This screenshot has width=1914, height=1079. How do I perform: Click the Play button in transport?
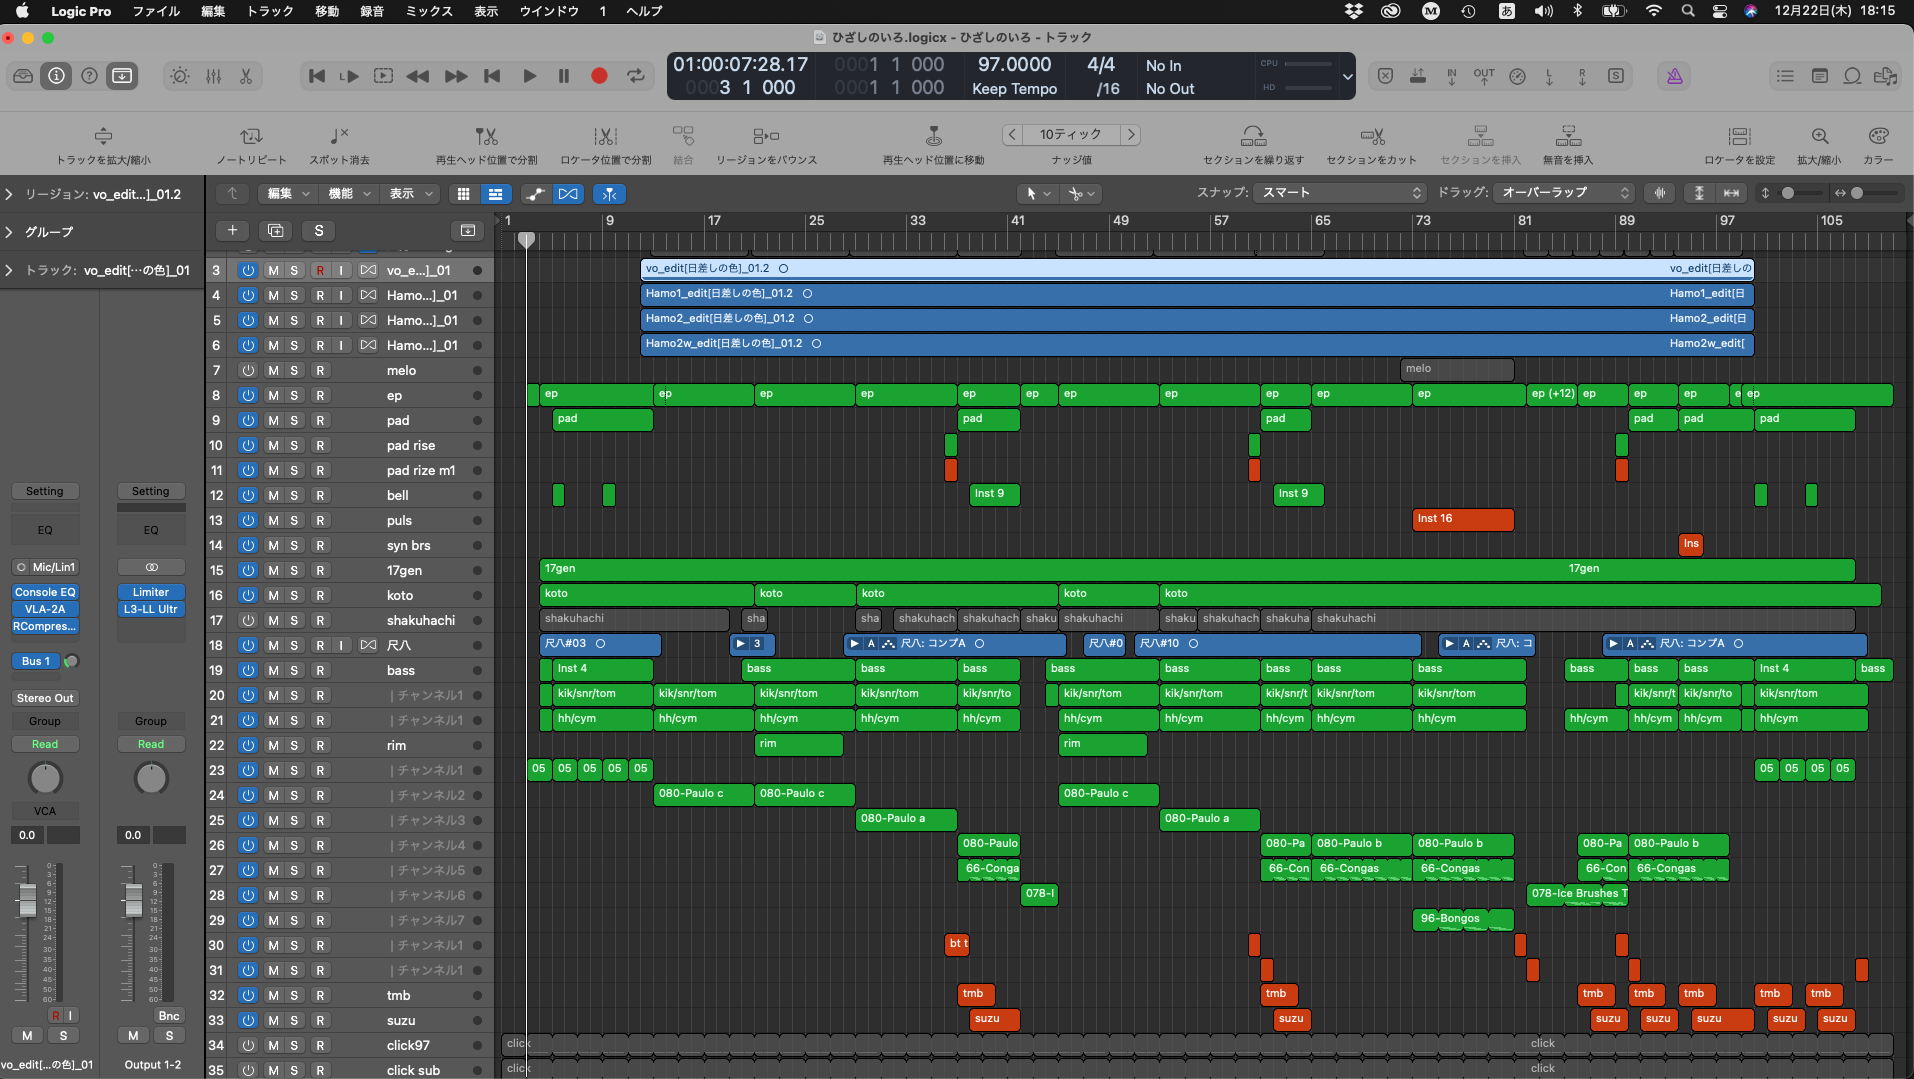[529, 76]
